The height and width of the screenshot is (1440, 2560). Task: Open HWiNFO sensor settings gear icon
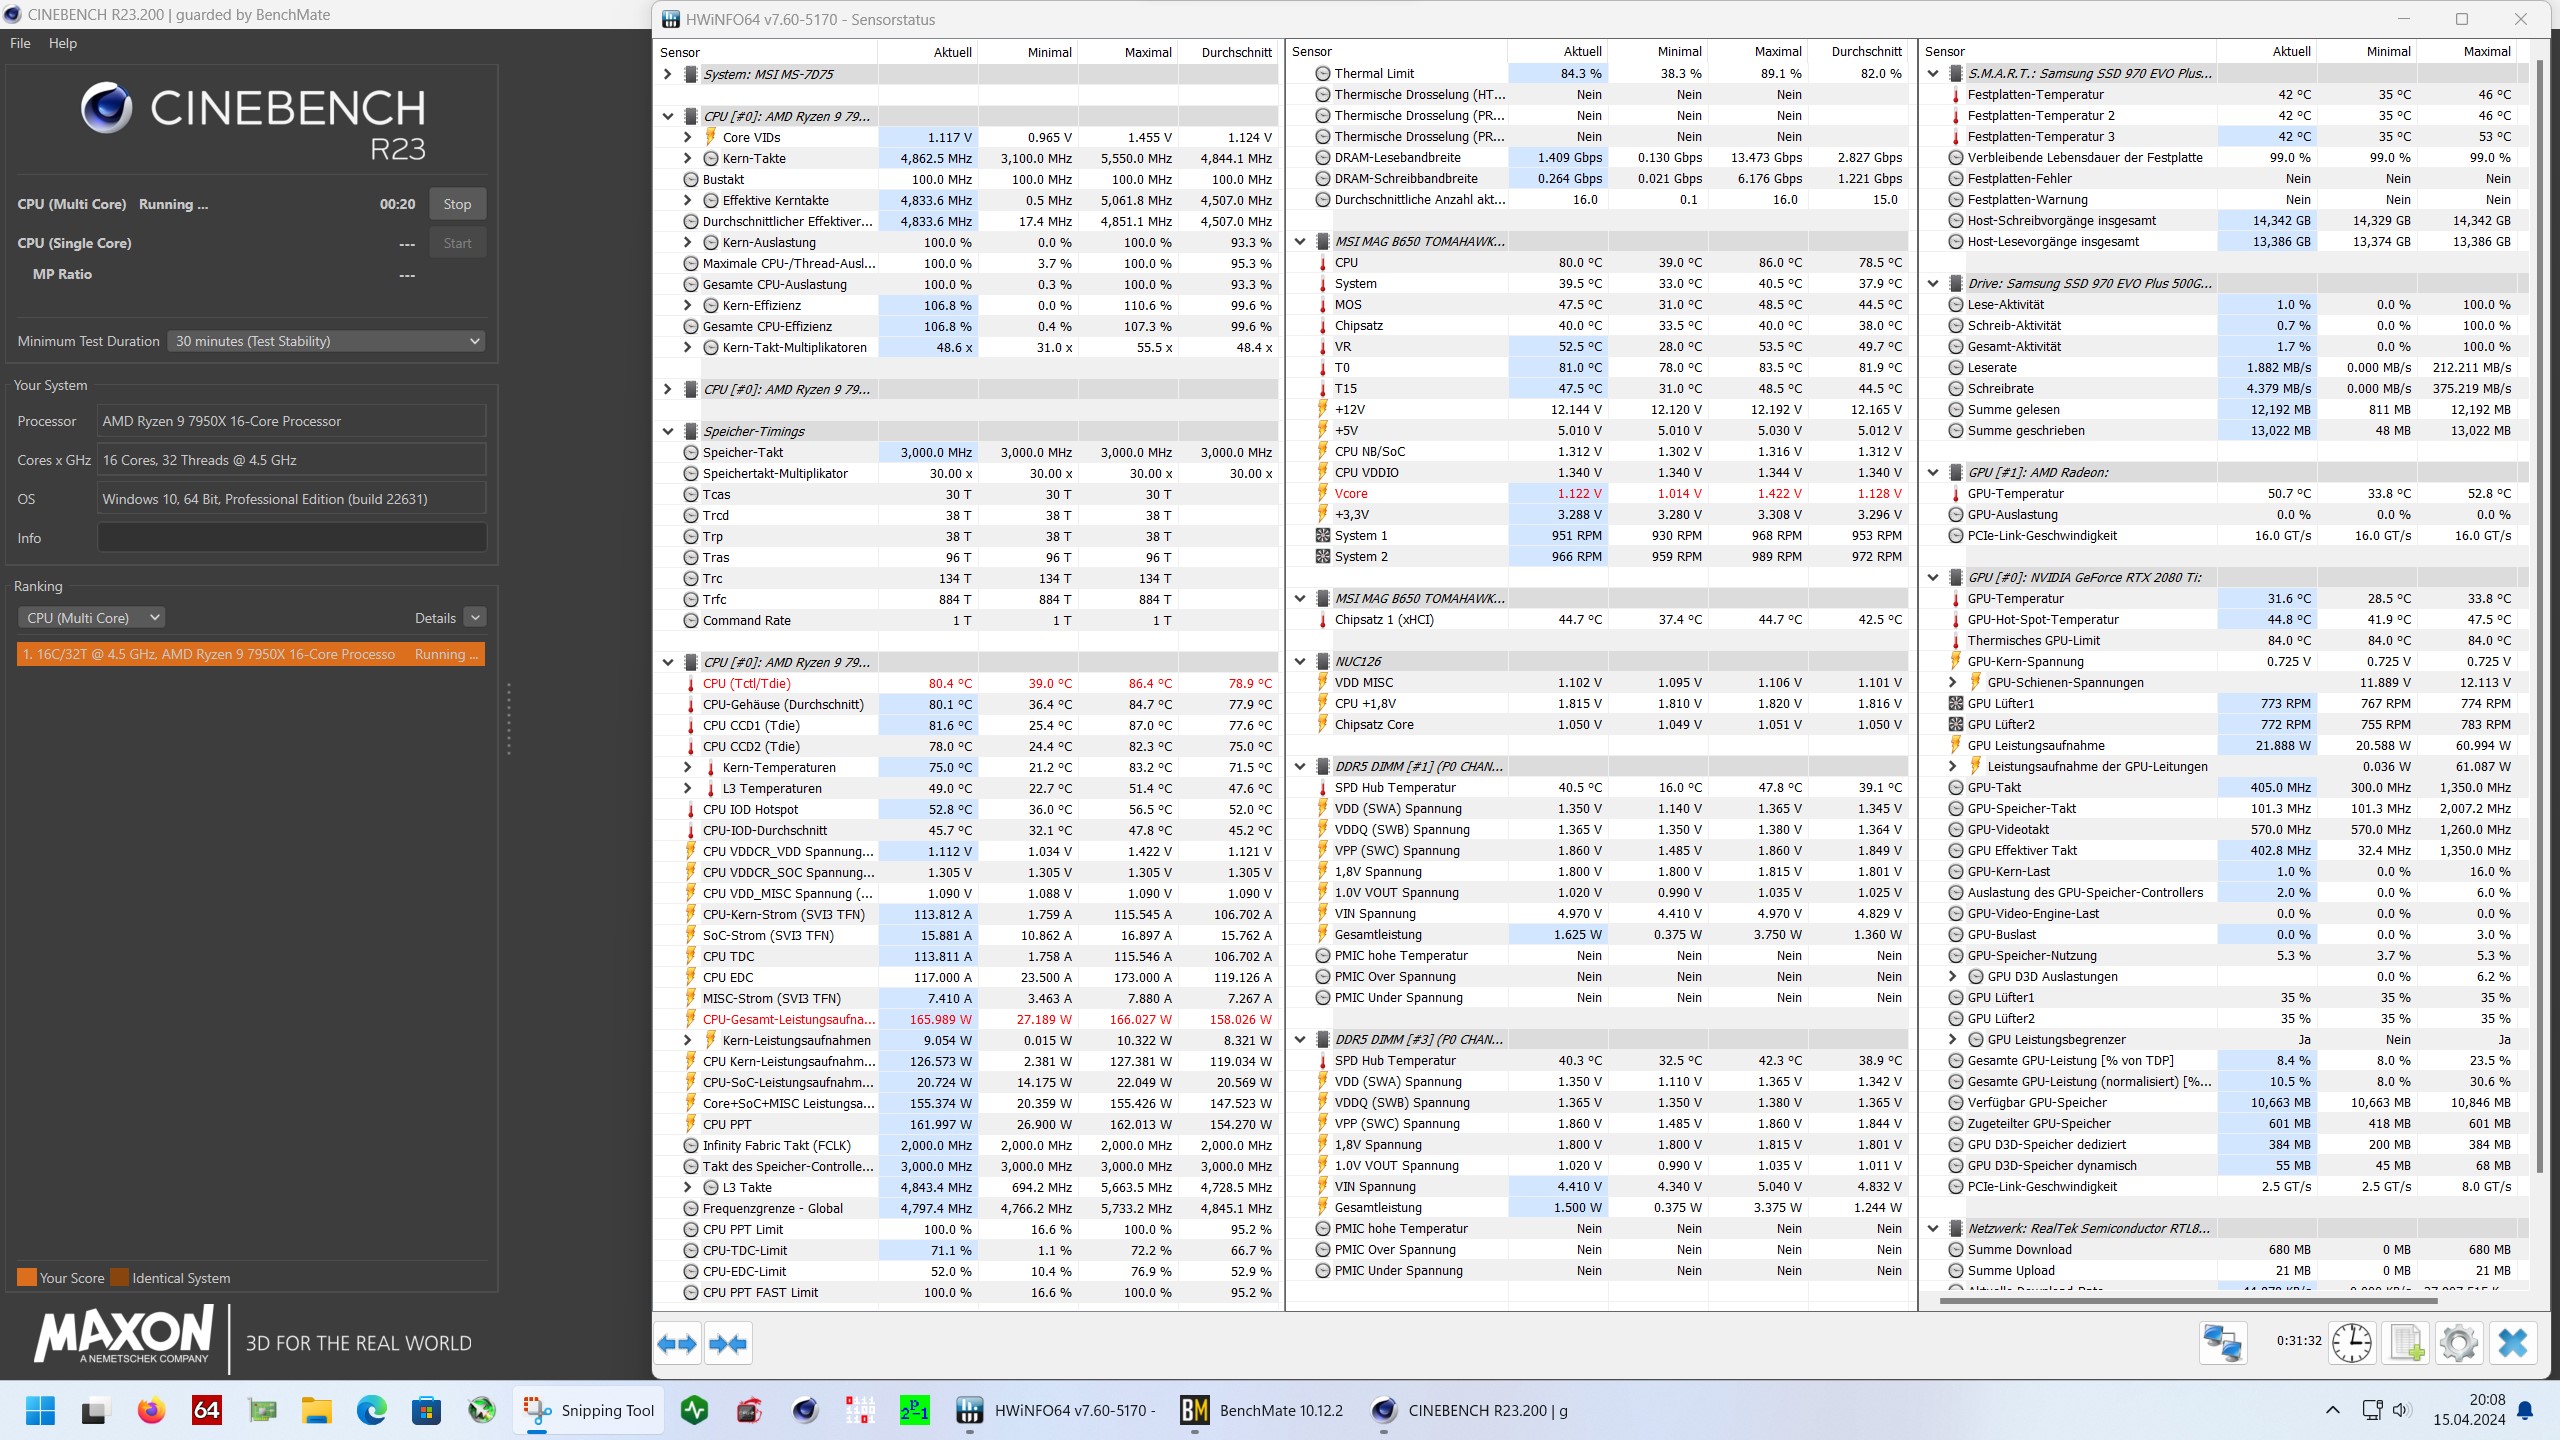pyautogui.click(x=2459, y=1343)
